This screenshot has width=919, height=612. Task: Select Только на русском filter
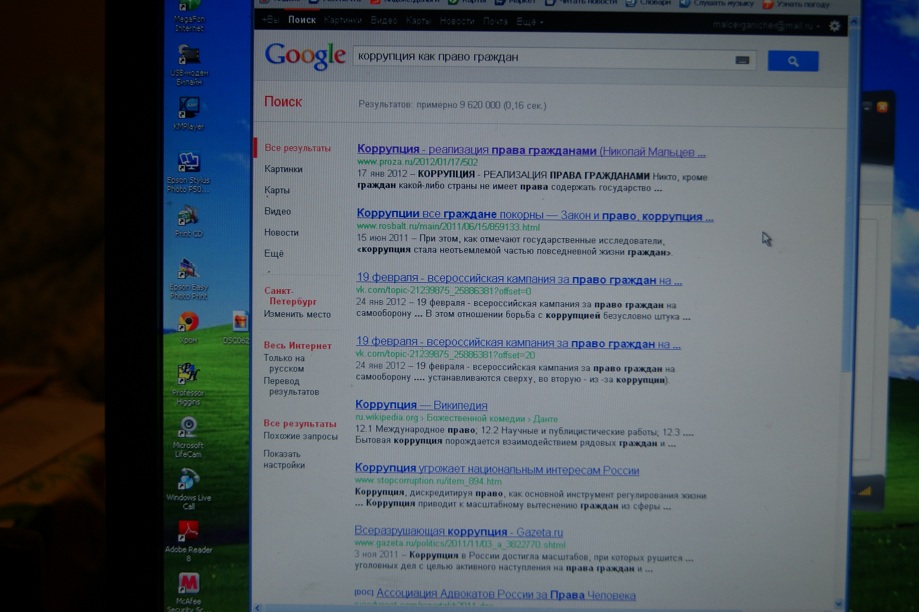pyautogui.click(x=285, y=363)
